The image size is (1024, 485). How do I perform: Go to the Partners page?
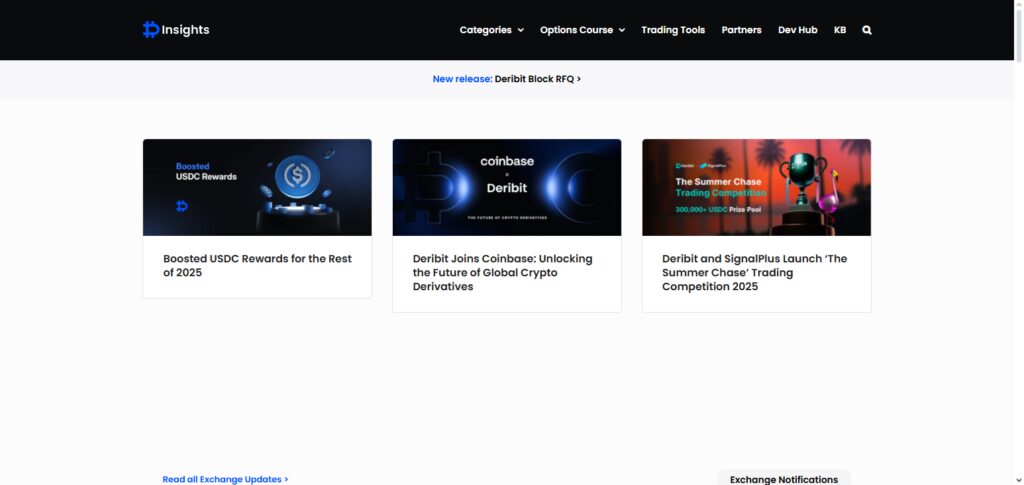(x=741, y=30)
